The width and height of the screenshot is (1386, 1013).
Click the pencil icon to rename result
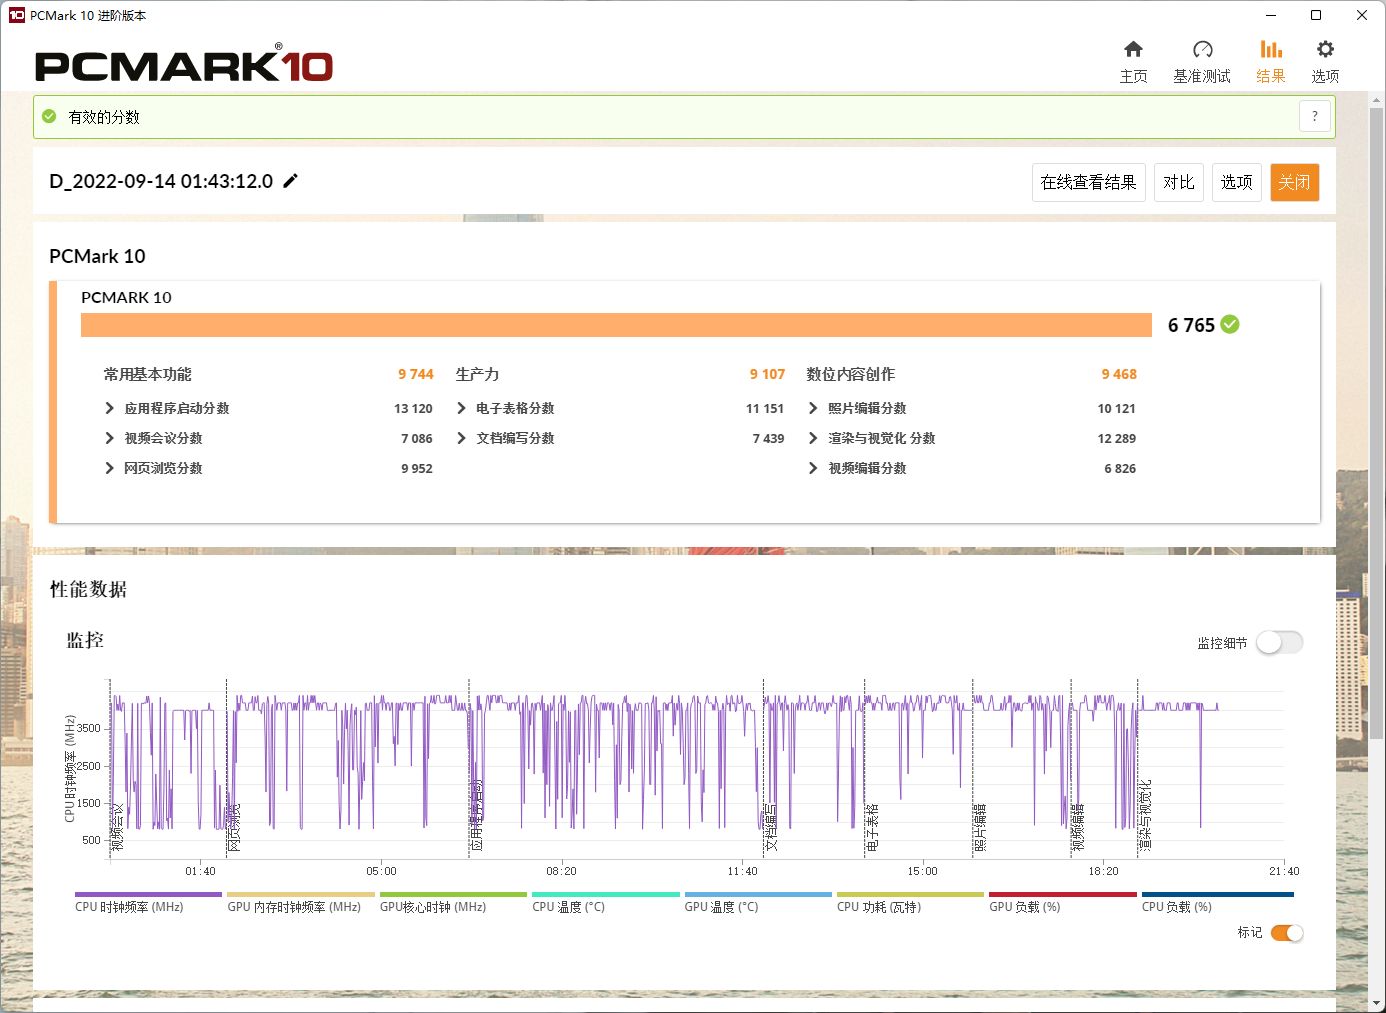coord(291,181)
